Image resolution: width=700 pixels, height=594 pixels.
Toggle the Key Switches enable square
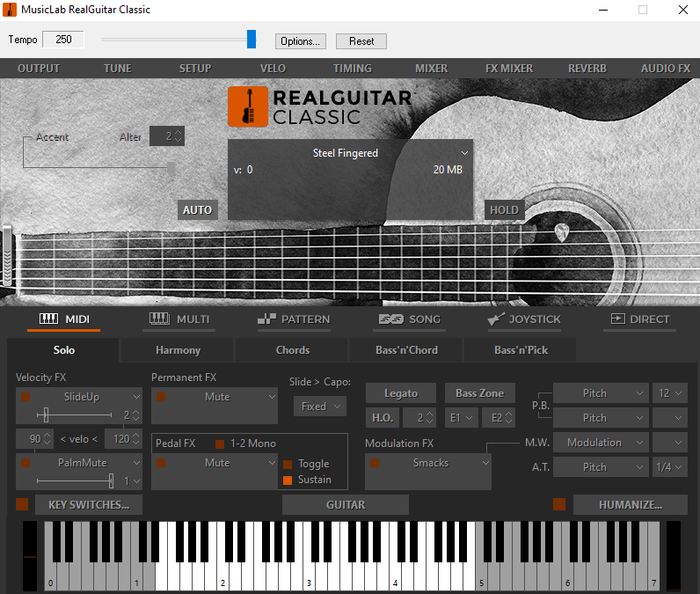22,504
